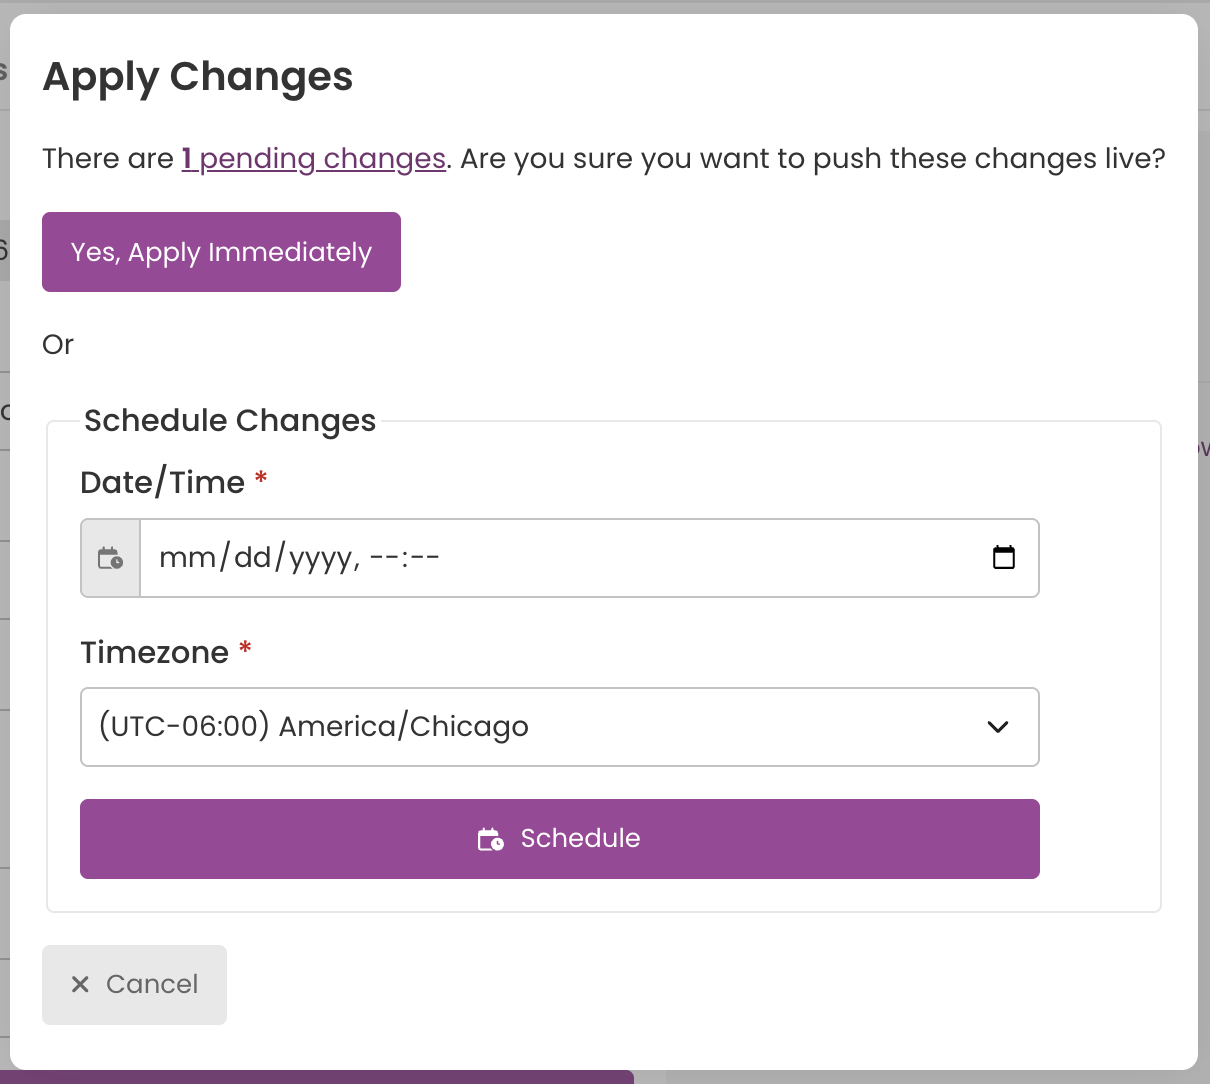Select the '--:--' time segment
This screenshot has width=1210, height=1084.
point(404,557)
